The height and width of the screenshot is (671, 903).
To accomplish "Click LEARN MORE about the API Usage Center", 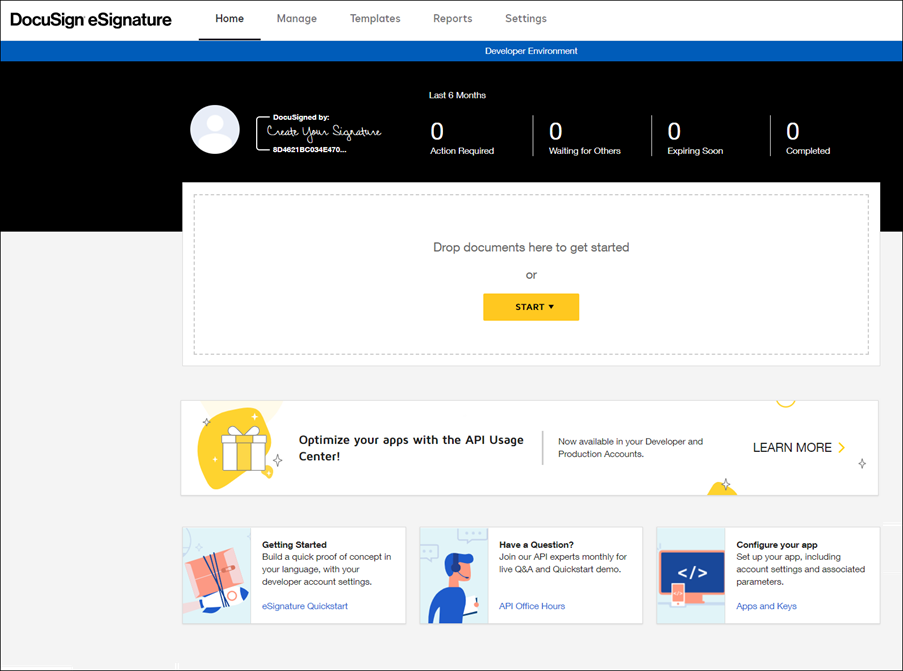I will click(791, 447).
